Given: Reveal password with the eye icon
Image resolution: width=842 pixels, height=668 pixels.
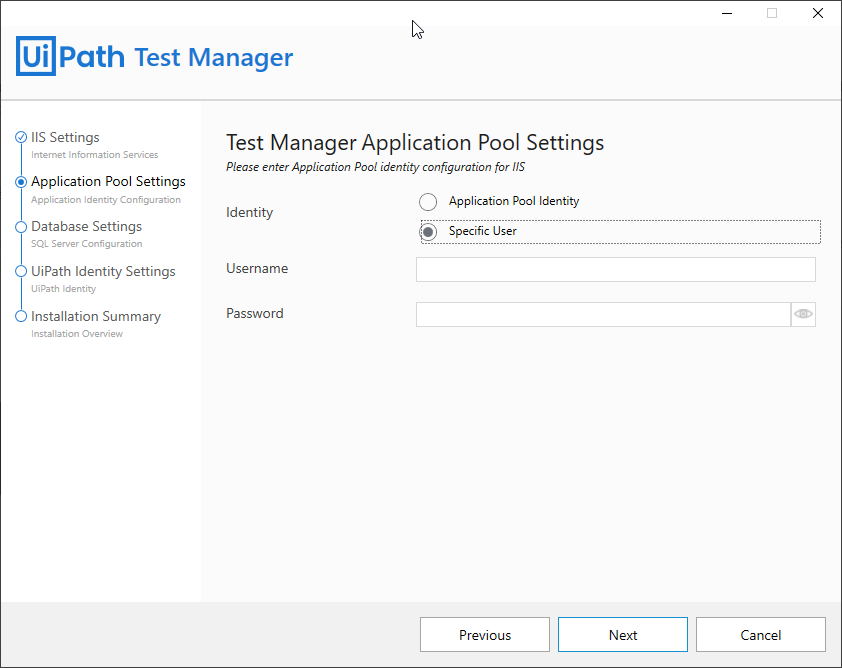Looking at the screenshot, I should pyautogui.click(x=803, y=314).
